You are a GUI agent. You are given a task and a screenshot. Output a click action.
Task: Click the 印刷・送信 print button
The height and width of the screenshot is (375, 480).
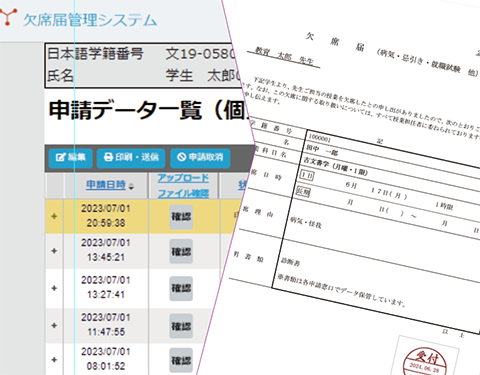tap(131, 158)
